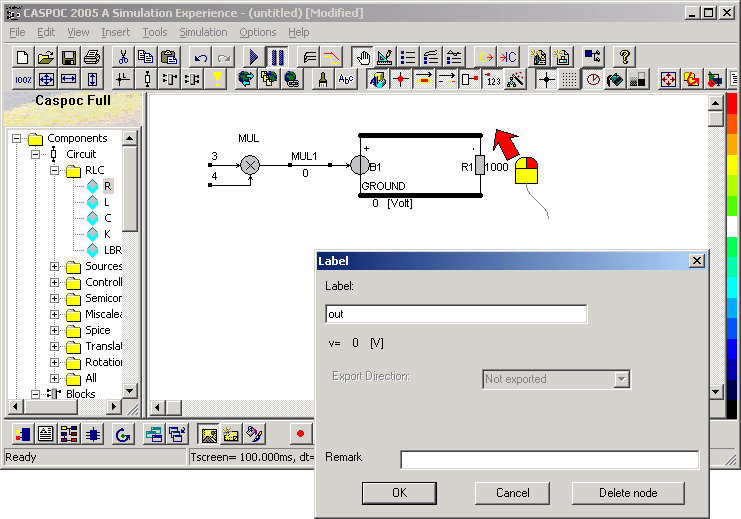Start simulation with the blue play arrow
The width and height of the screenshot is (741, 519).
(254, 57)
